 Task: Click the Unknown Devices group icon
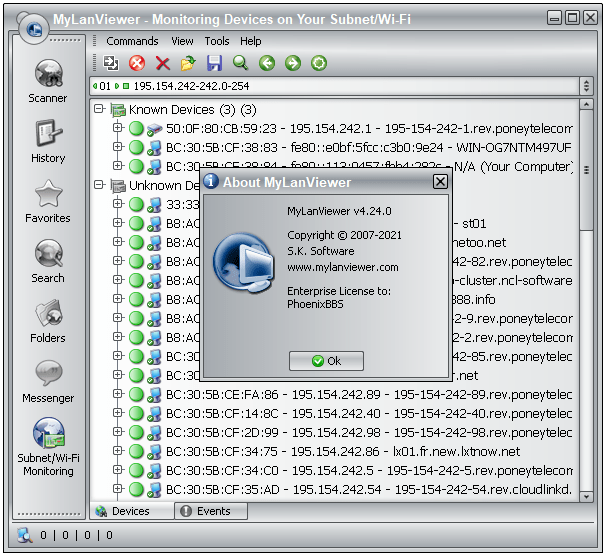tap(118, 186)
